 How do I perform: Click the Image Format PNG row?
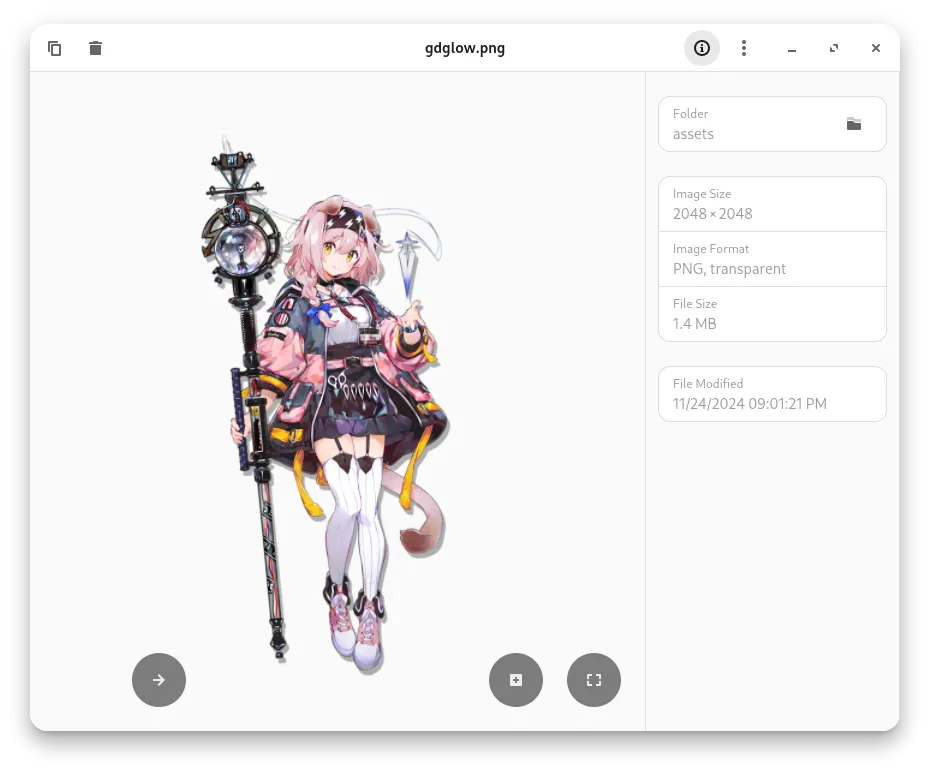click(x=772, y=259)
